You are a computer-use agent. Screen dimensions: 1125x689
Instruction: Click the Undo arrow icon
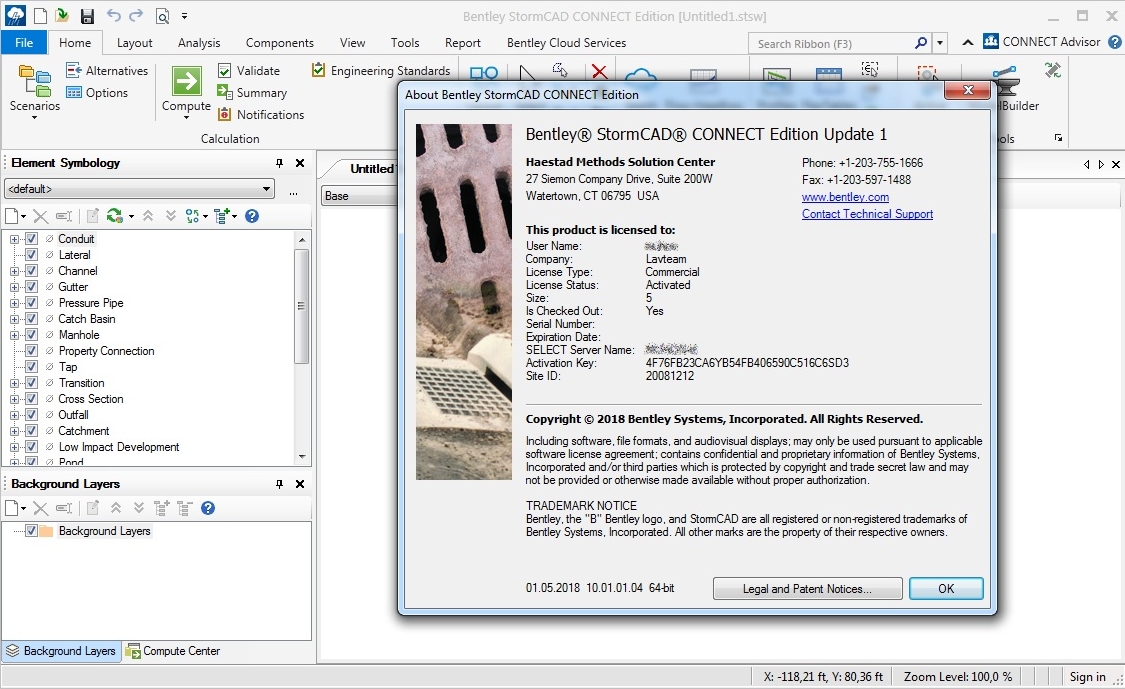(x=113, y=14)
